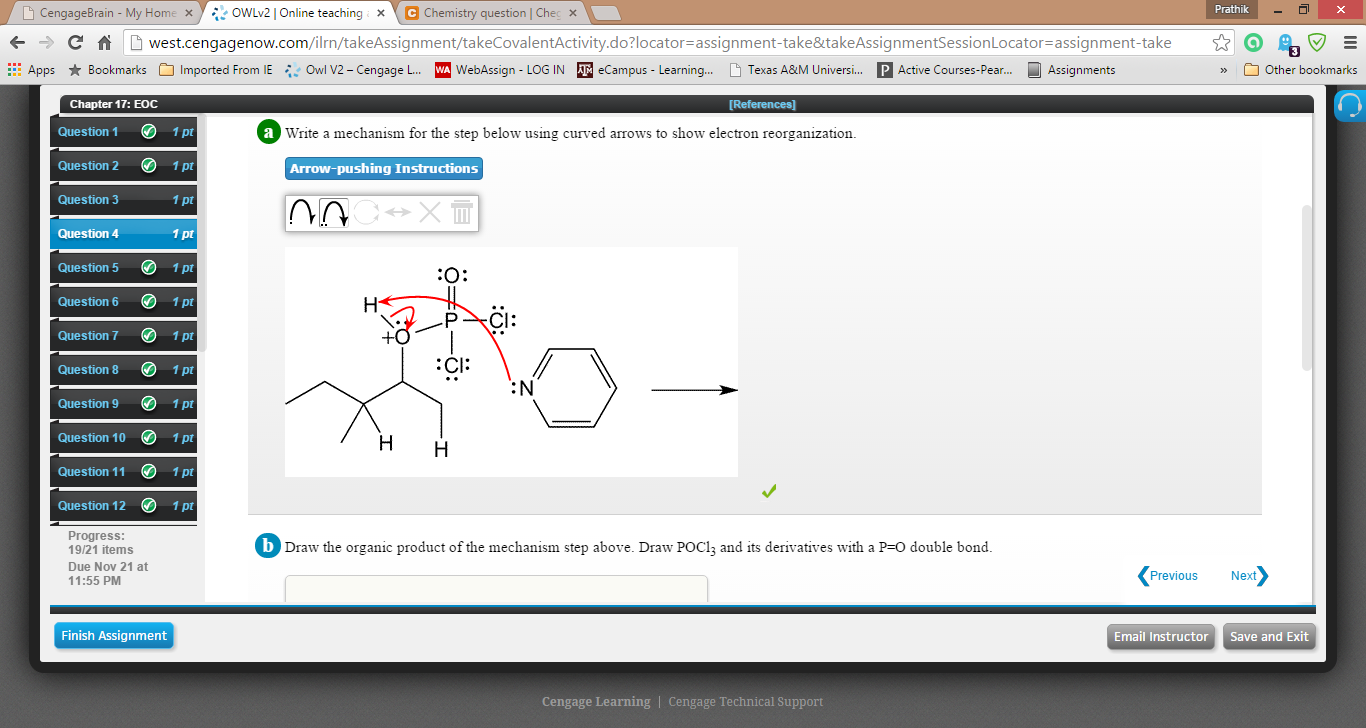Toggle the bookmark star in the address bar
Image resolution: width=1366 pixels, height=728 pixels.
[x=1224, y=44]
